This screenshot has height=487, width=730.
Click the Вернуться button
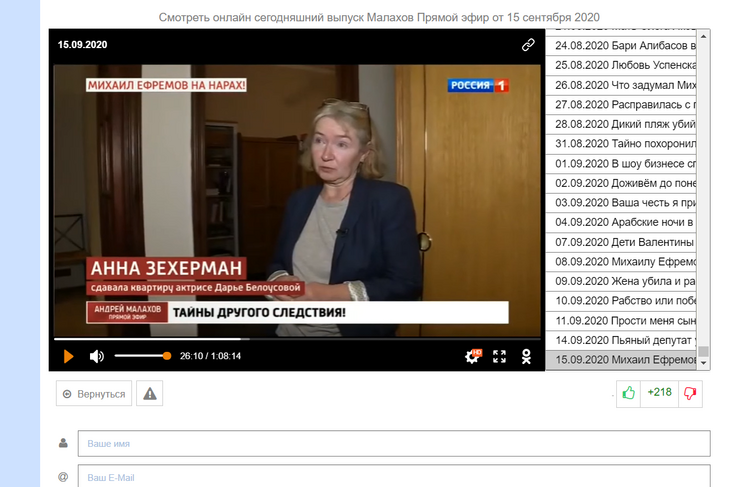coord(94,394)
